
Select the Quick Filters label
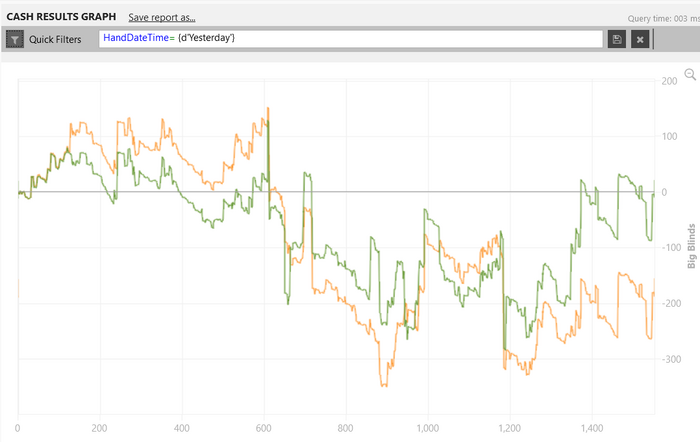(55, 39)
